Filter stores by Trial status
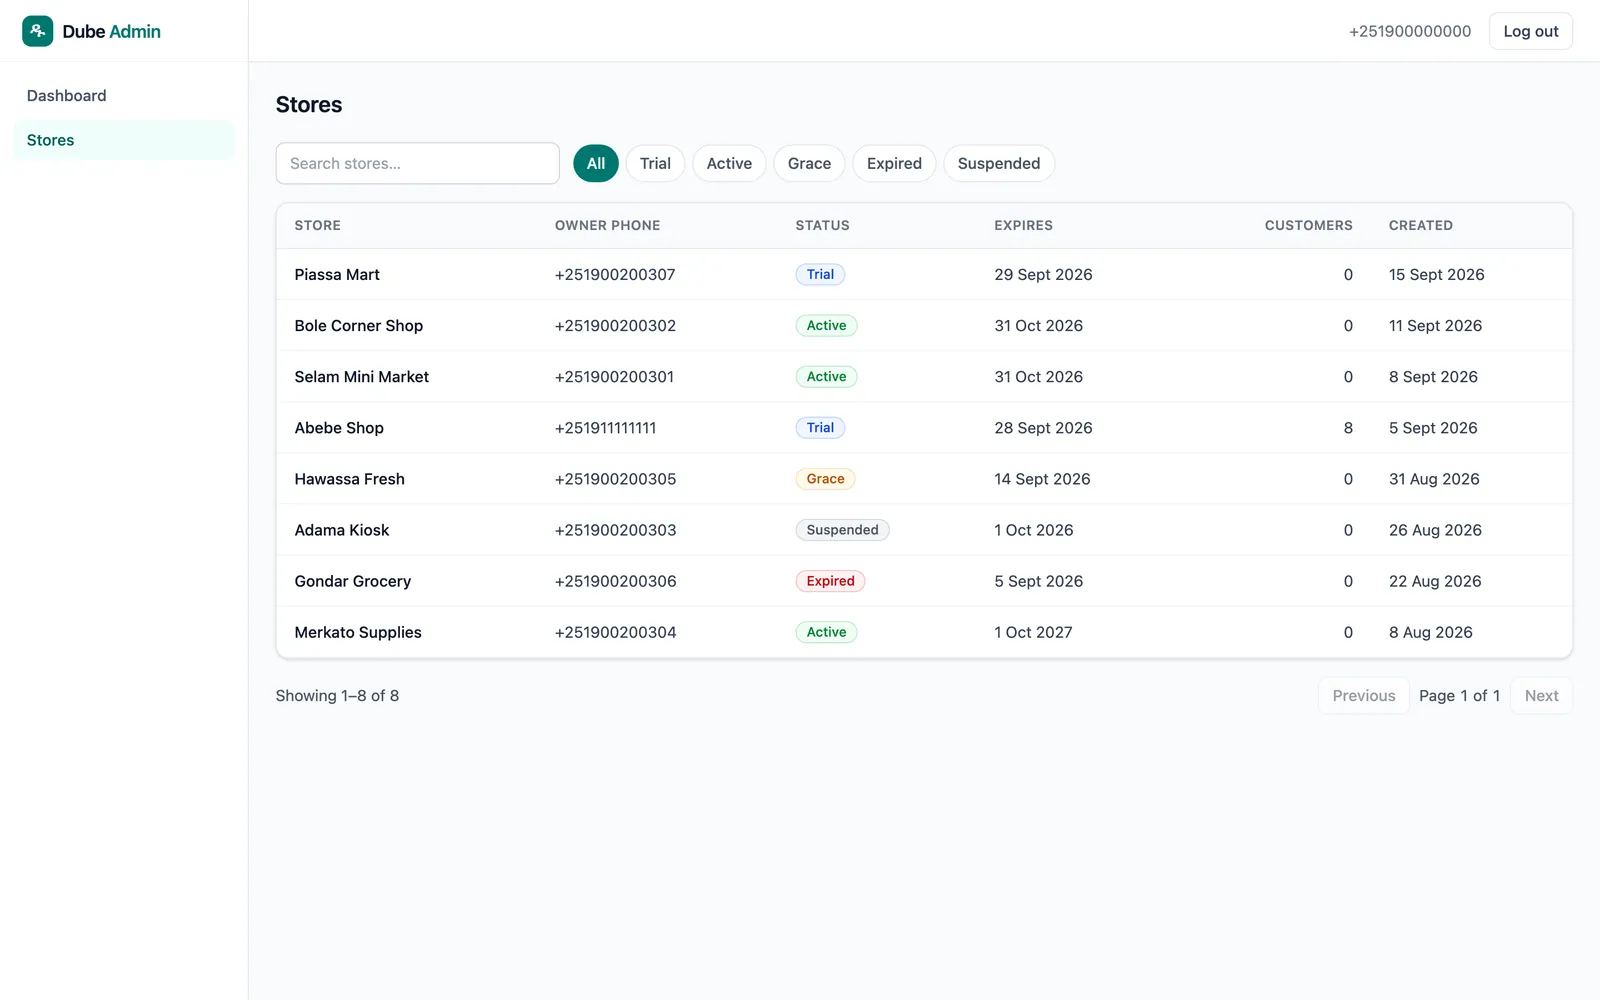 point(655,163)
